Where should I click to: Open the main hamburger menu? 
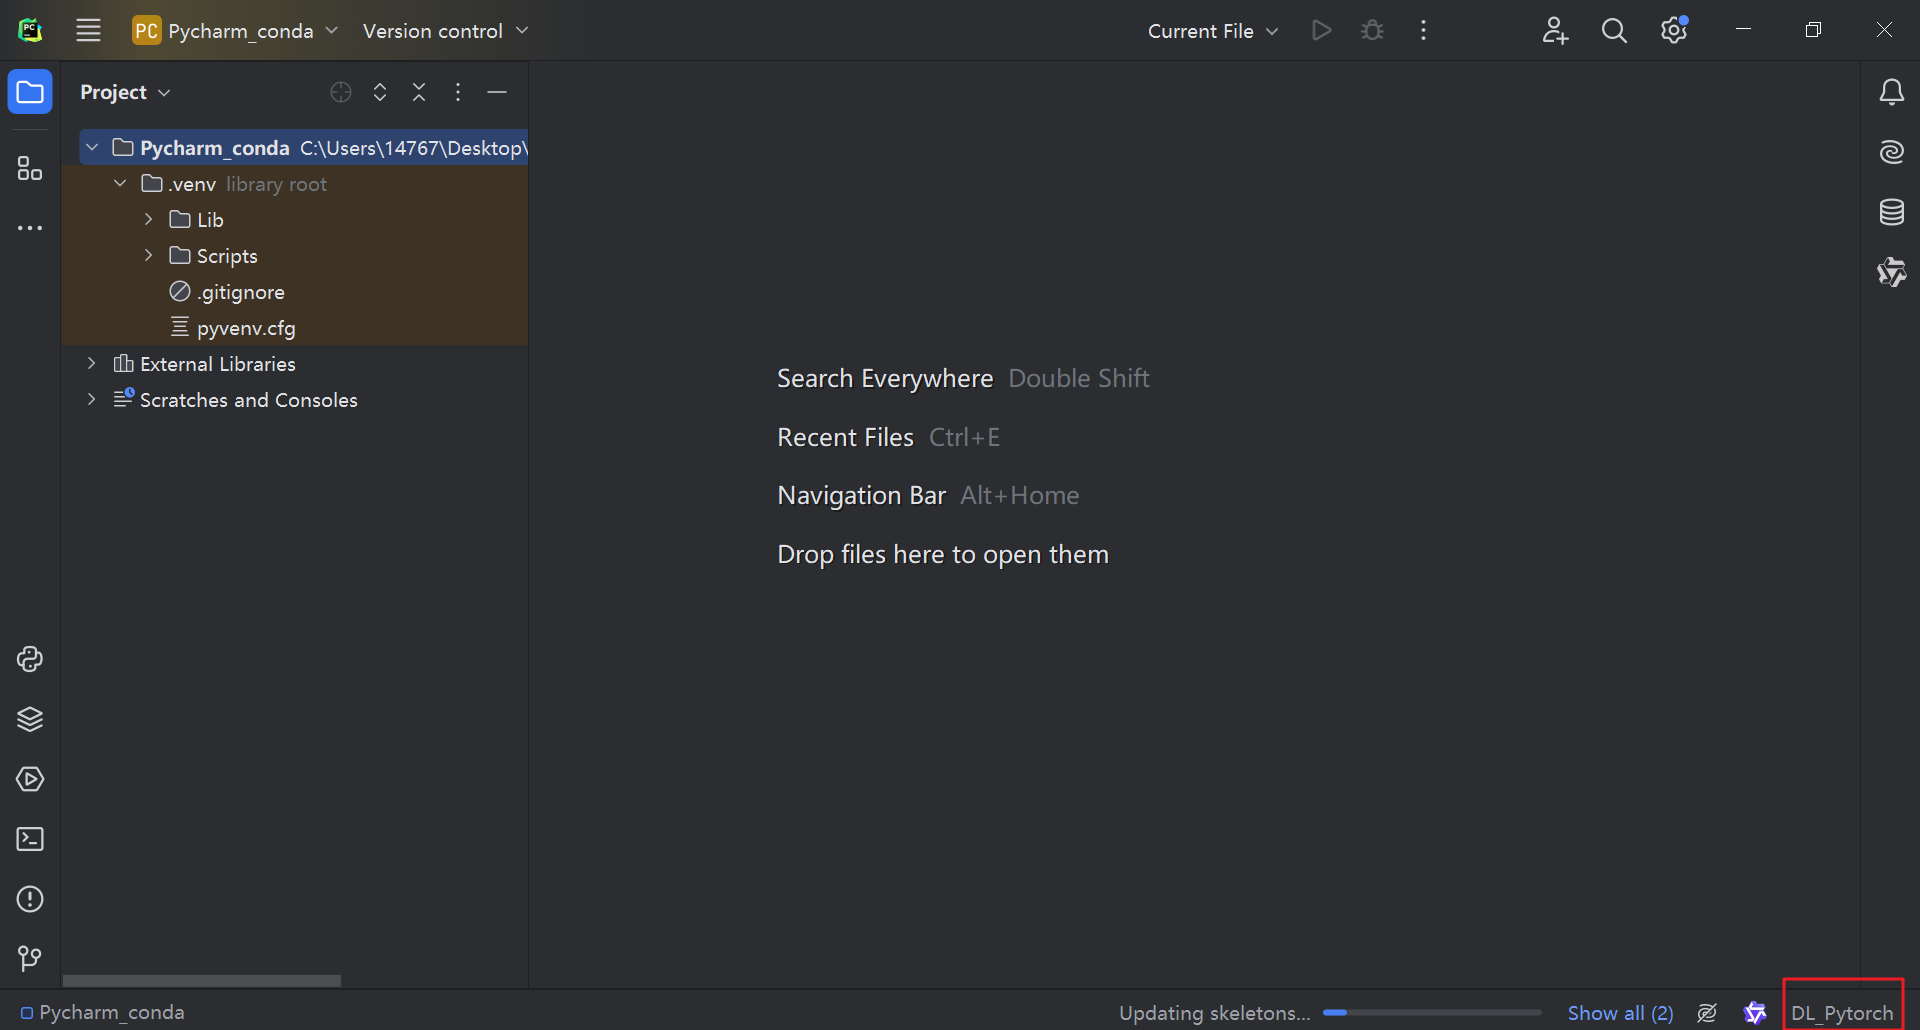point(88,31)
